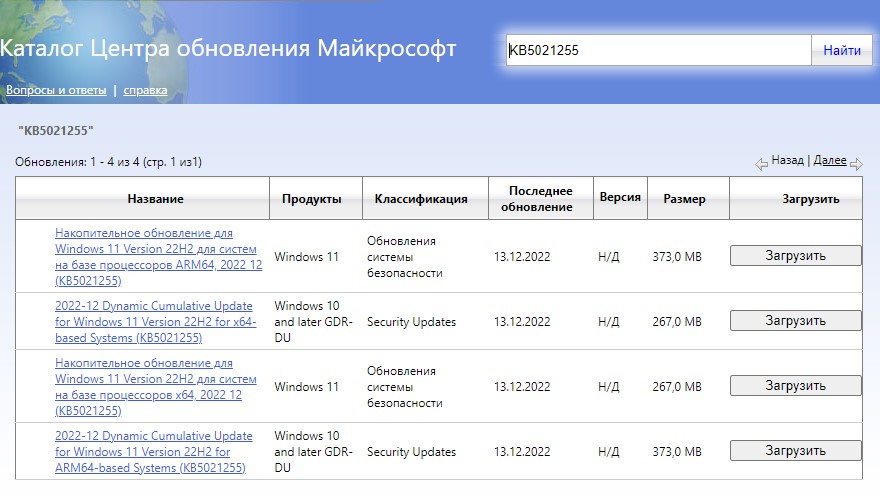This screenshot has height=498, width=880.
Task: Open the справка help link
Action: coord(145,90)
